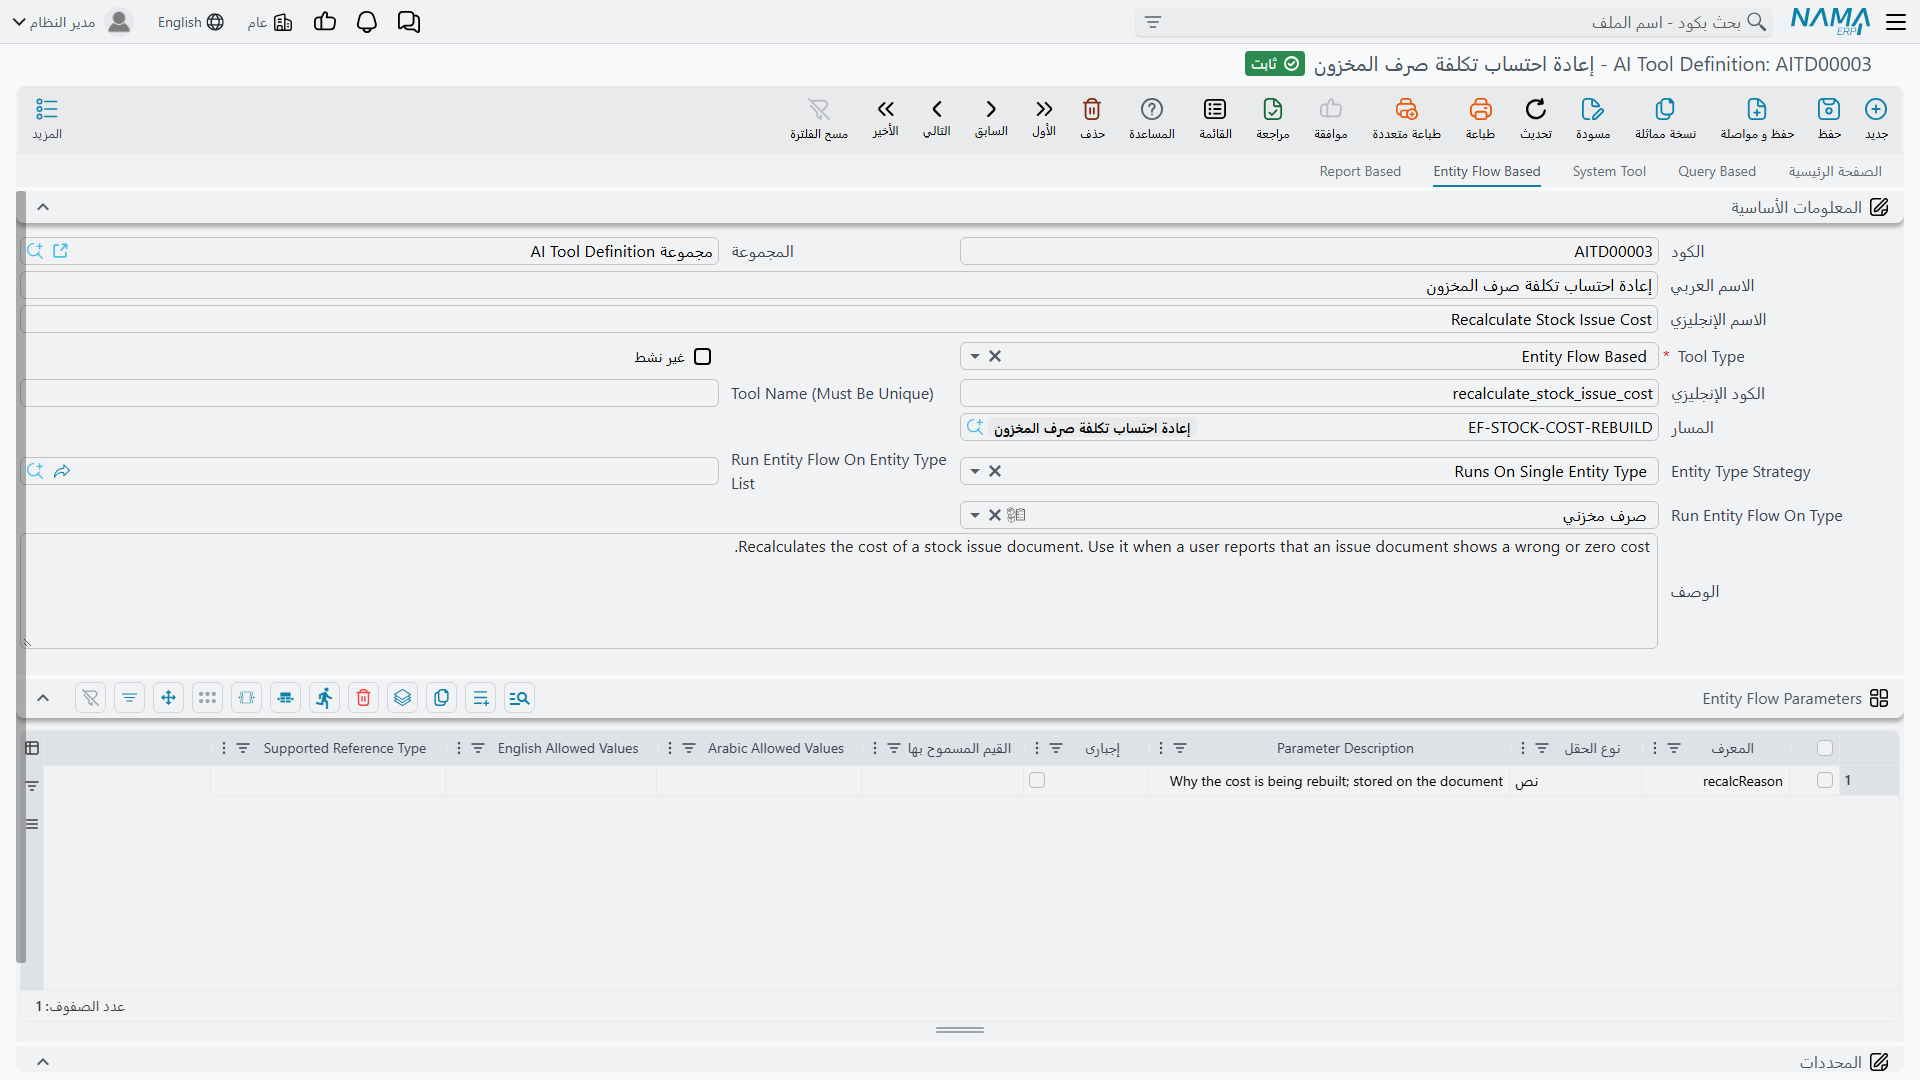Click the NAMA ERP logo
The height and width of the screenshot is (1080, 1920).
1830,21
